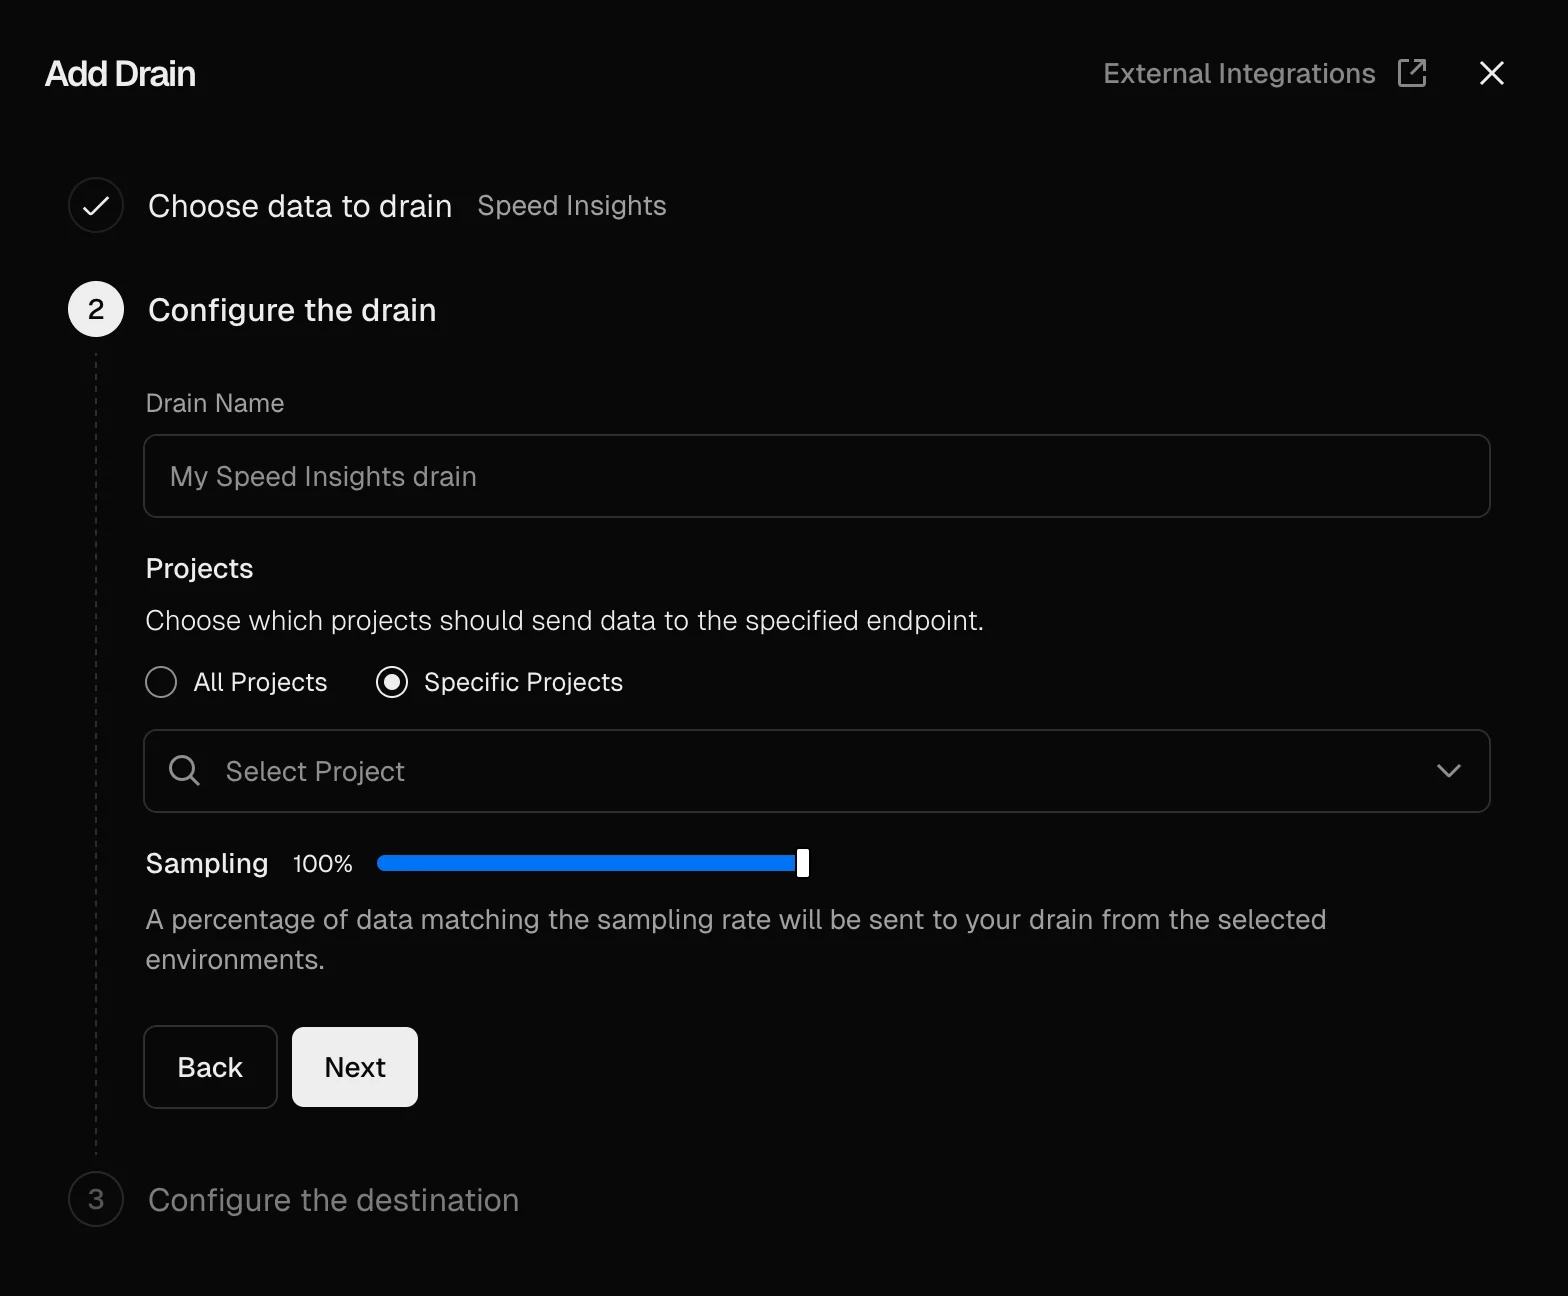The image size is (1568, 1296).
Task: Select the Specific Projects radio option
Action: coord(392,682)
